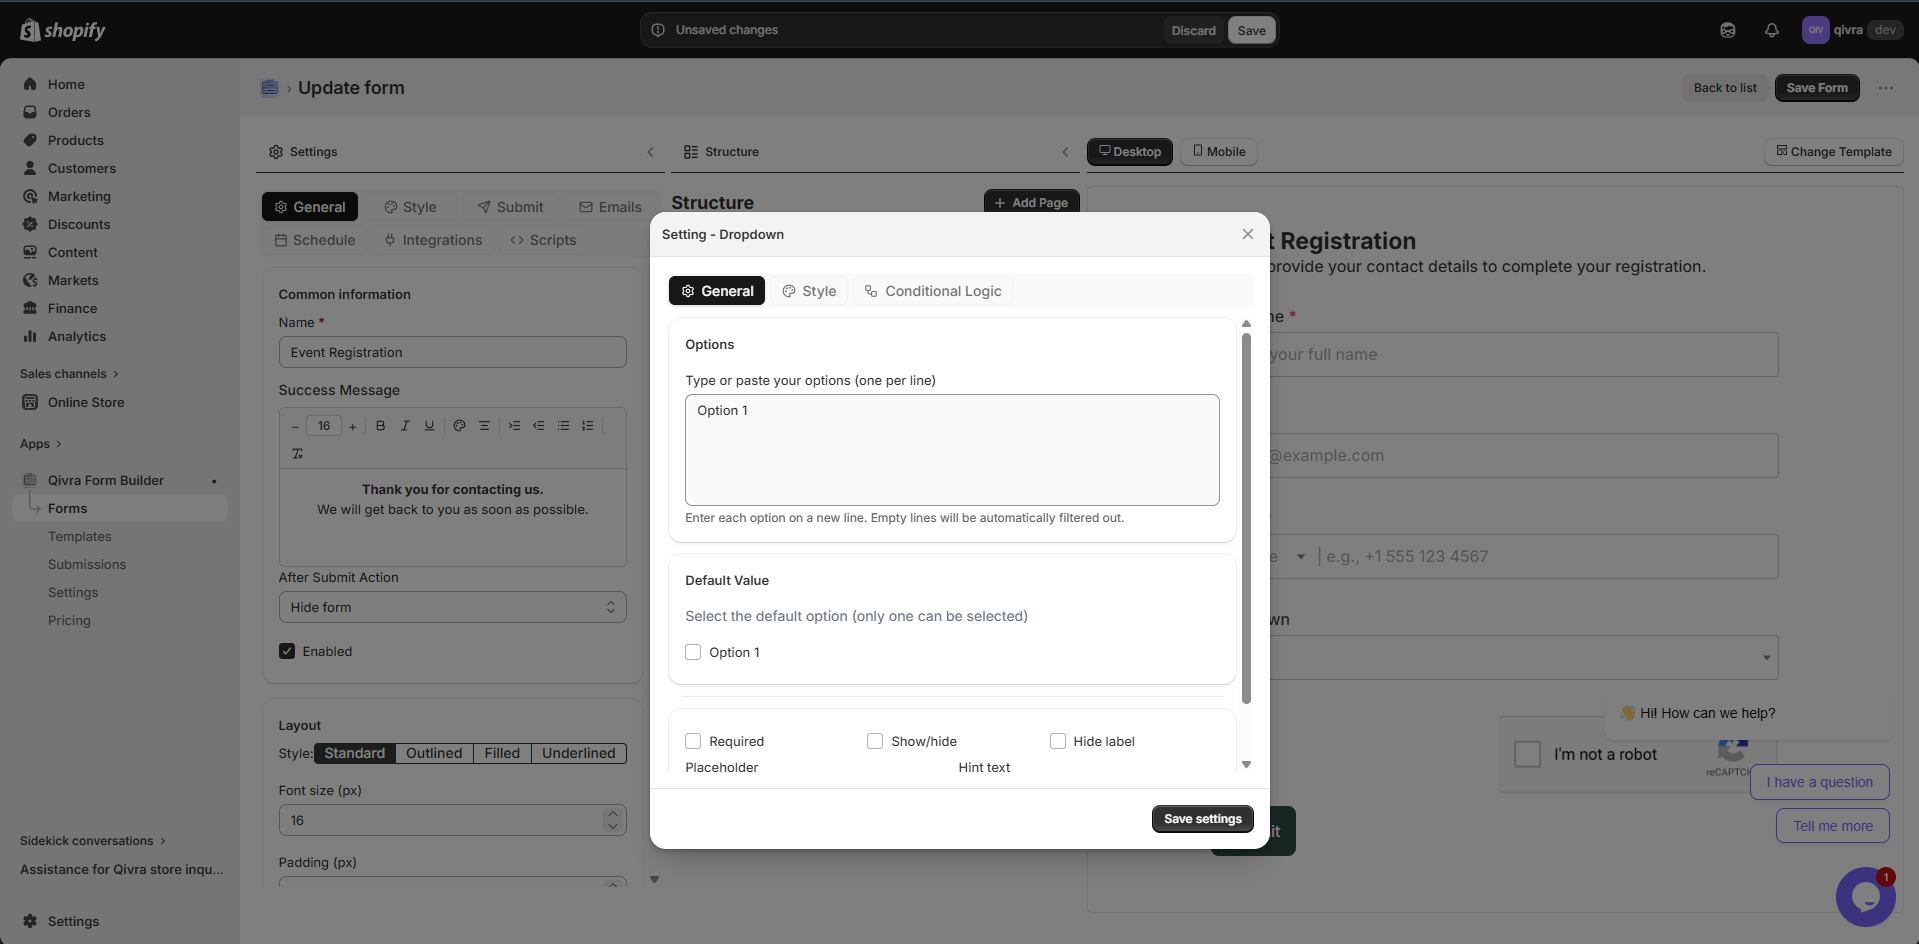The image size is (1919, 944).
Task: Open text alignment in editor toolbar
Action: (x=484, y=426)
